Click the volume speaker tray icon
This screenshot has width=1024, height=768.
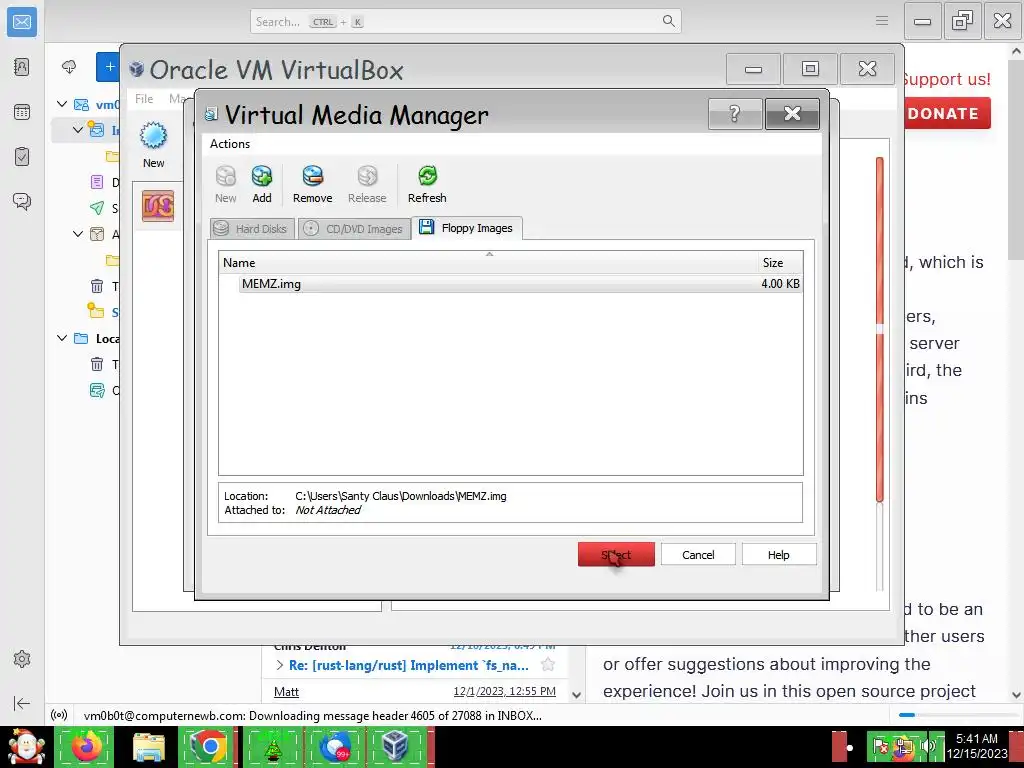pyautogui.click(x=927, y=745)
